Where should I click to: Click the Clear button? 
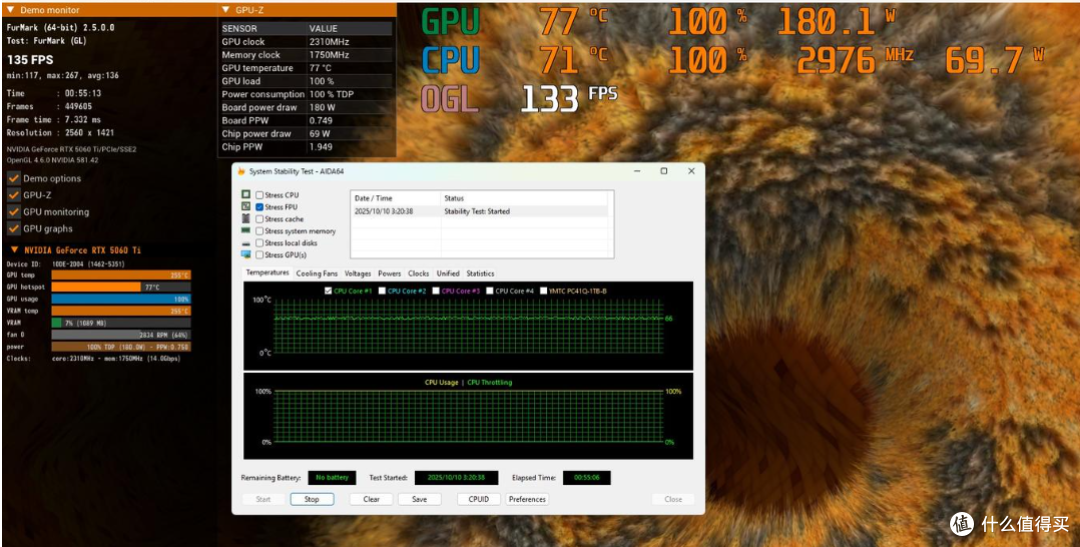coord(371,499)
